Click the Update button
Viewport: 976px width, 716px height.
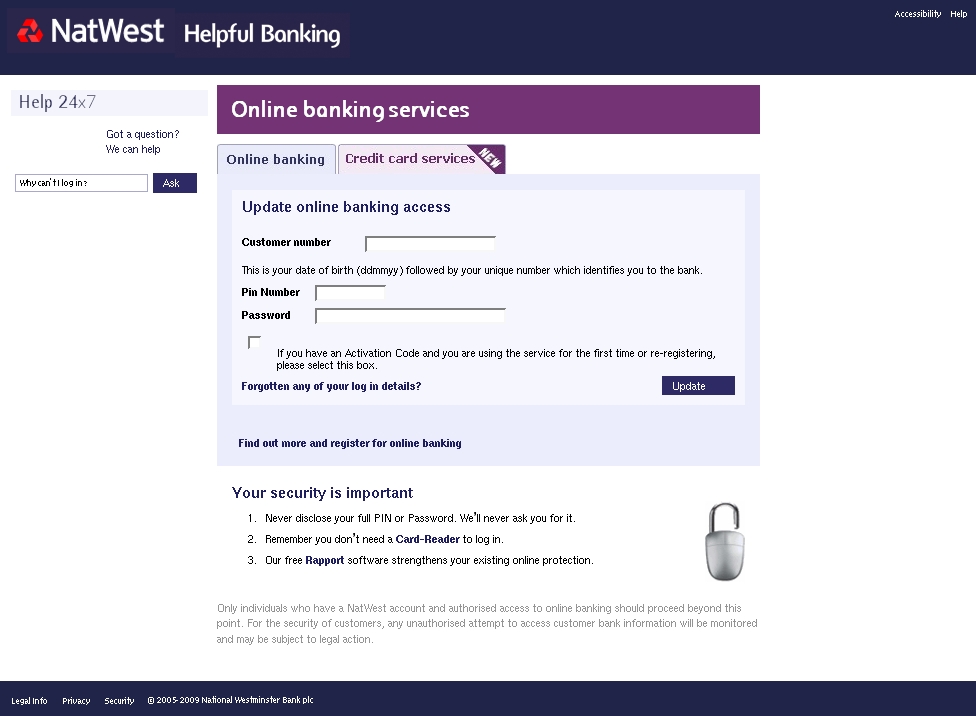(698, 386)
